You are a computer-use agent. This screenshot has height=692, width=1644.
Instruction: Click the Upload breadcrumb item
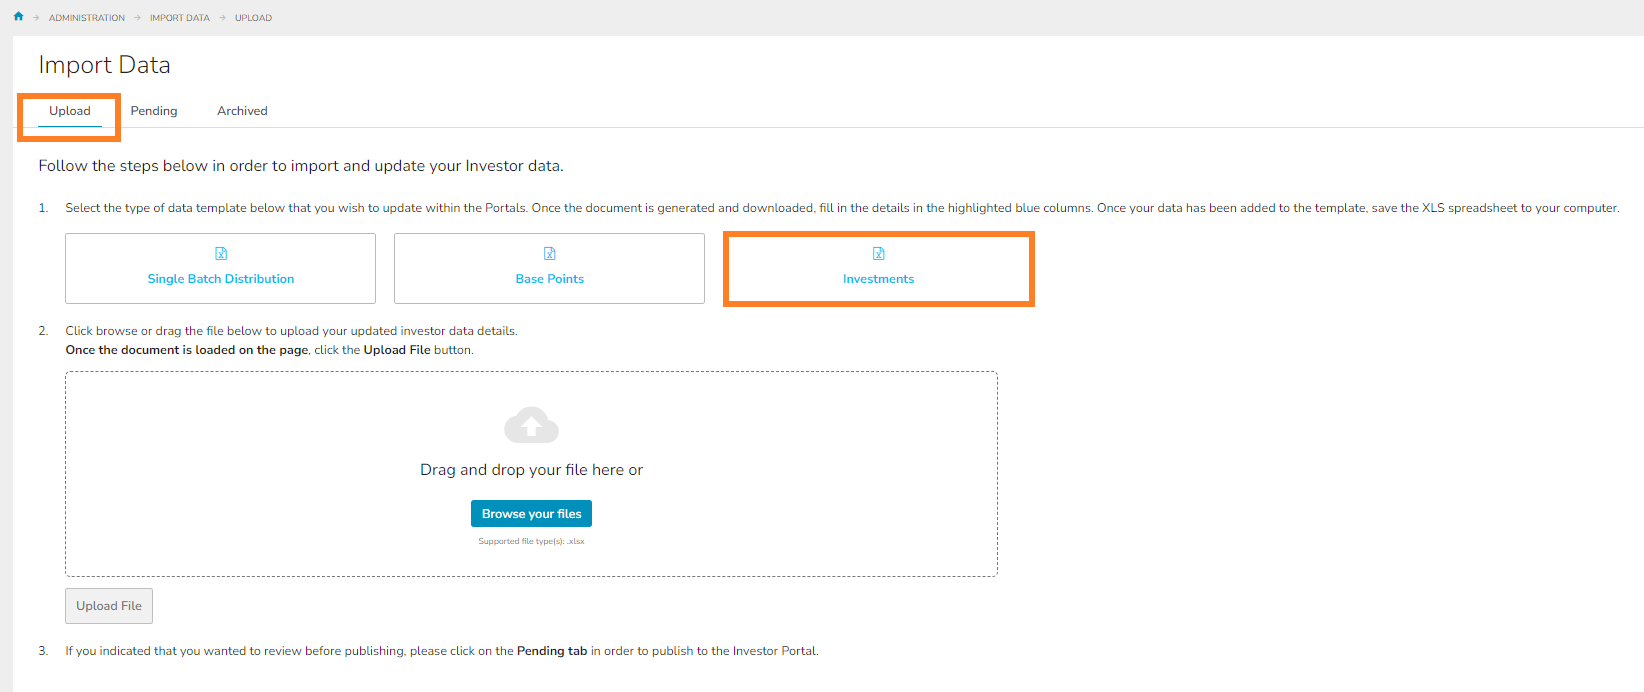[x=253, y=18]
